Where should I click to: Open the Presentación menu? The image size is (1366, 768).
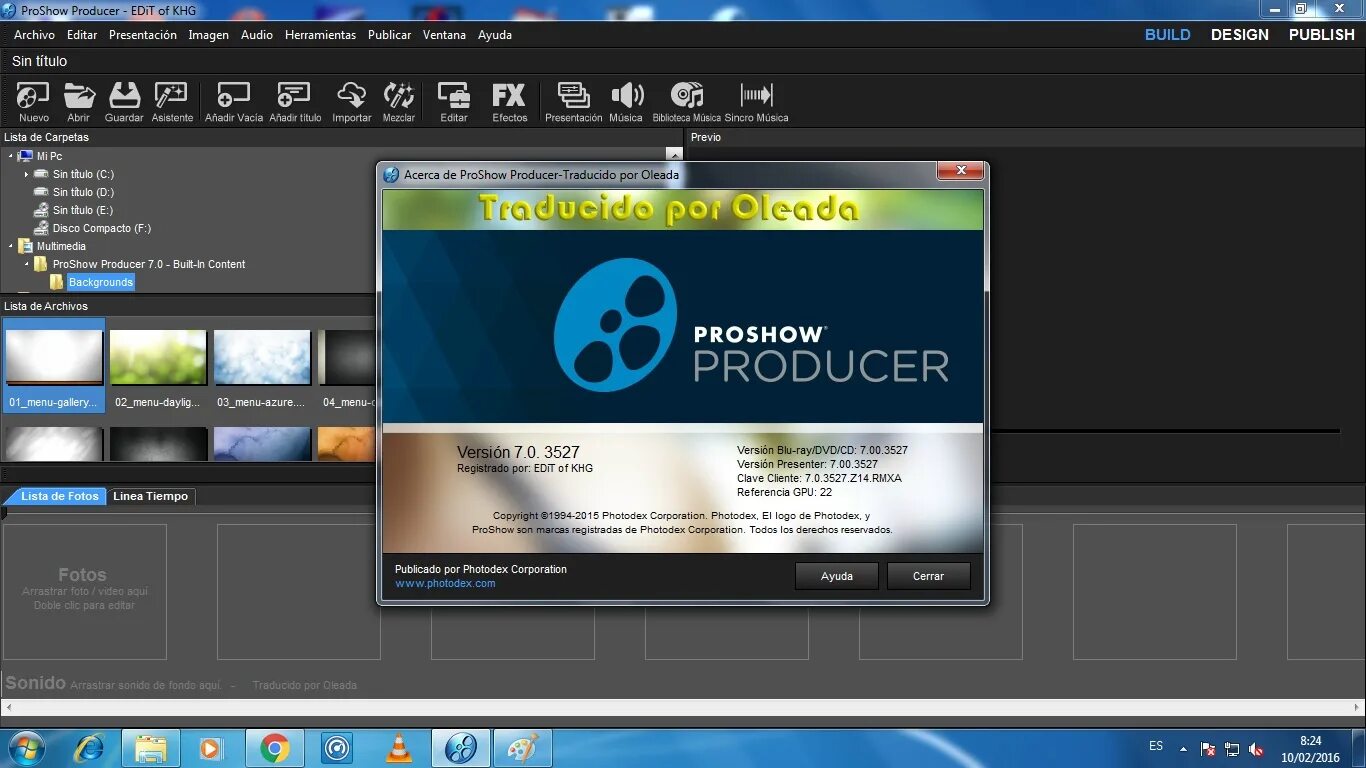(x=143, y=34)
